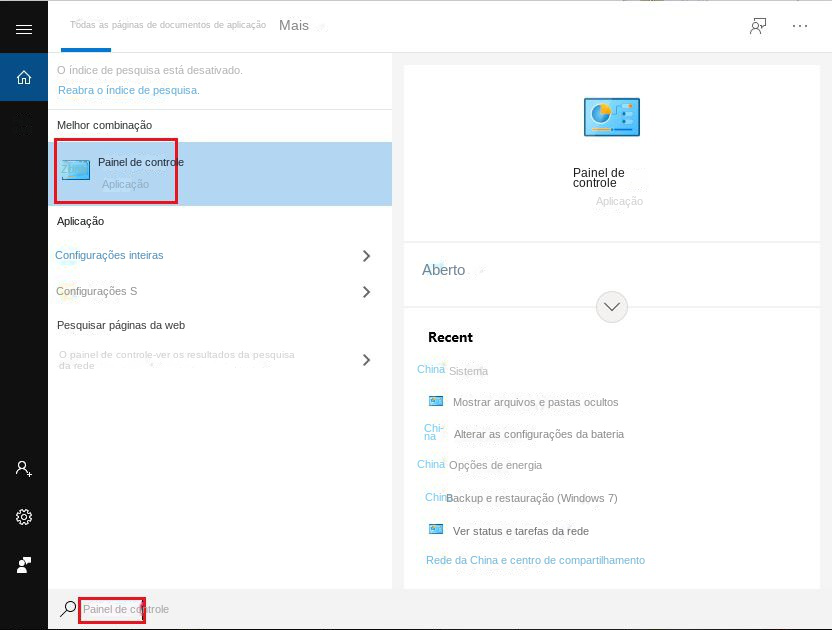Click the add account icon in the sidebar
The width and height of the screenshot is (832, 630).
pyautogui.click(x=24, y=468)
